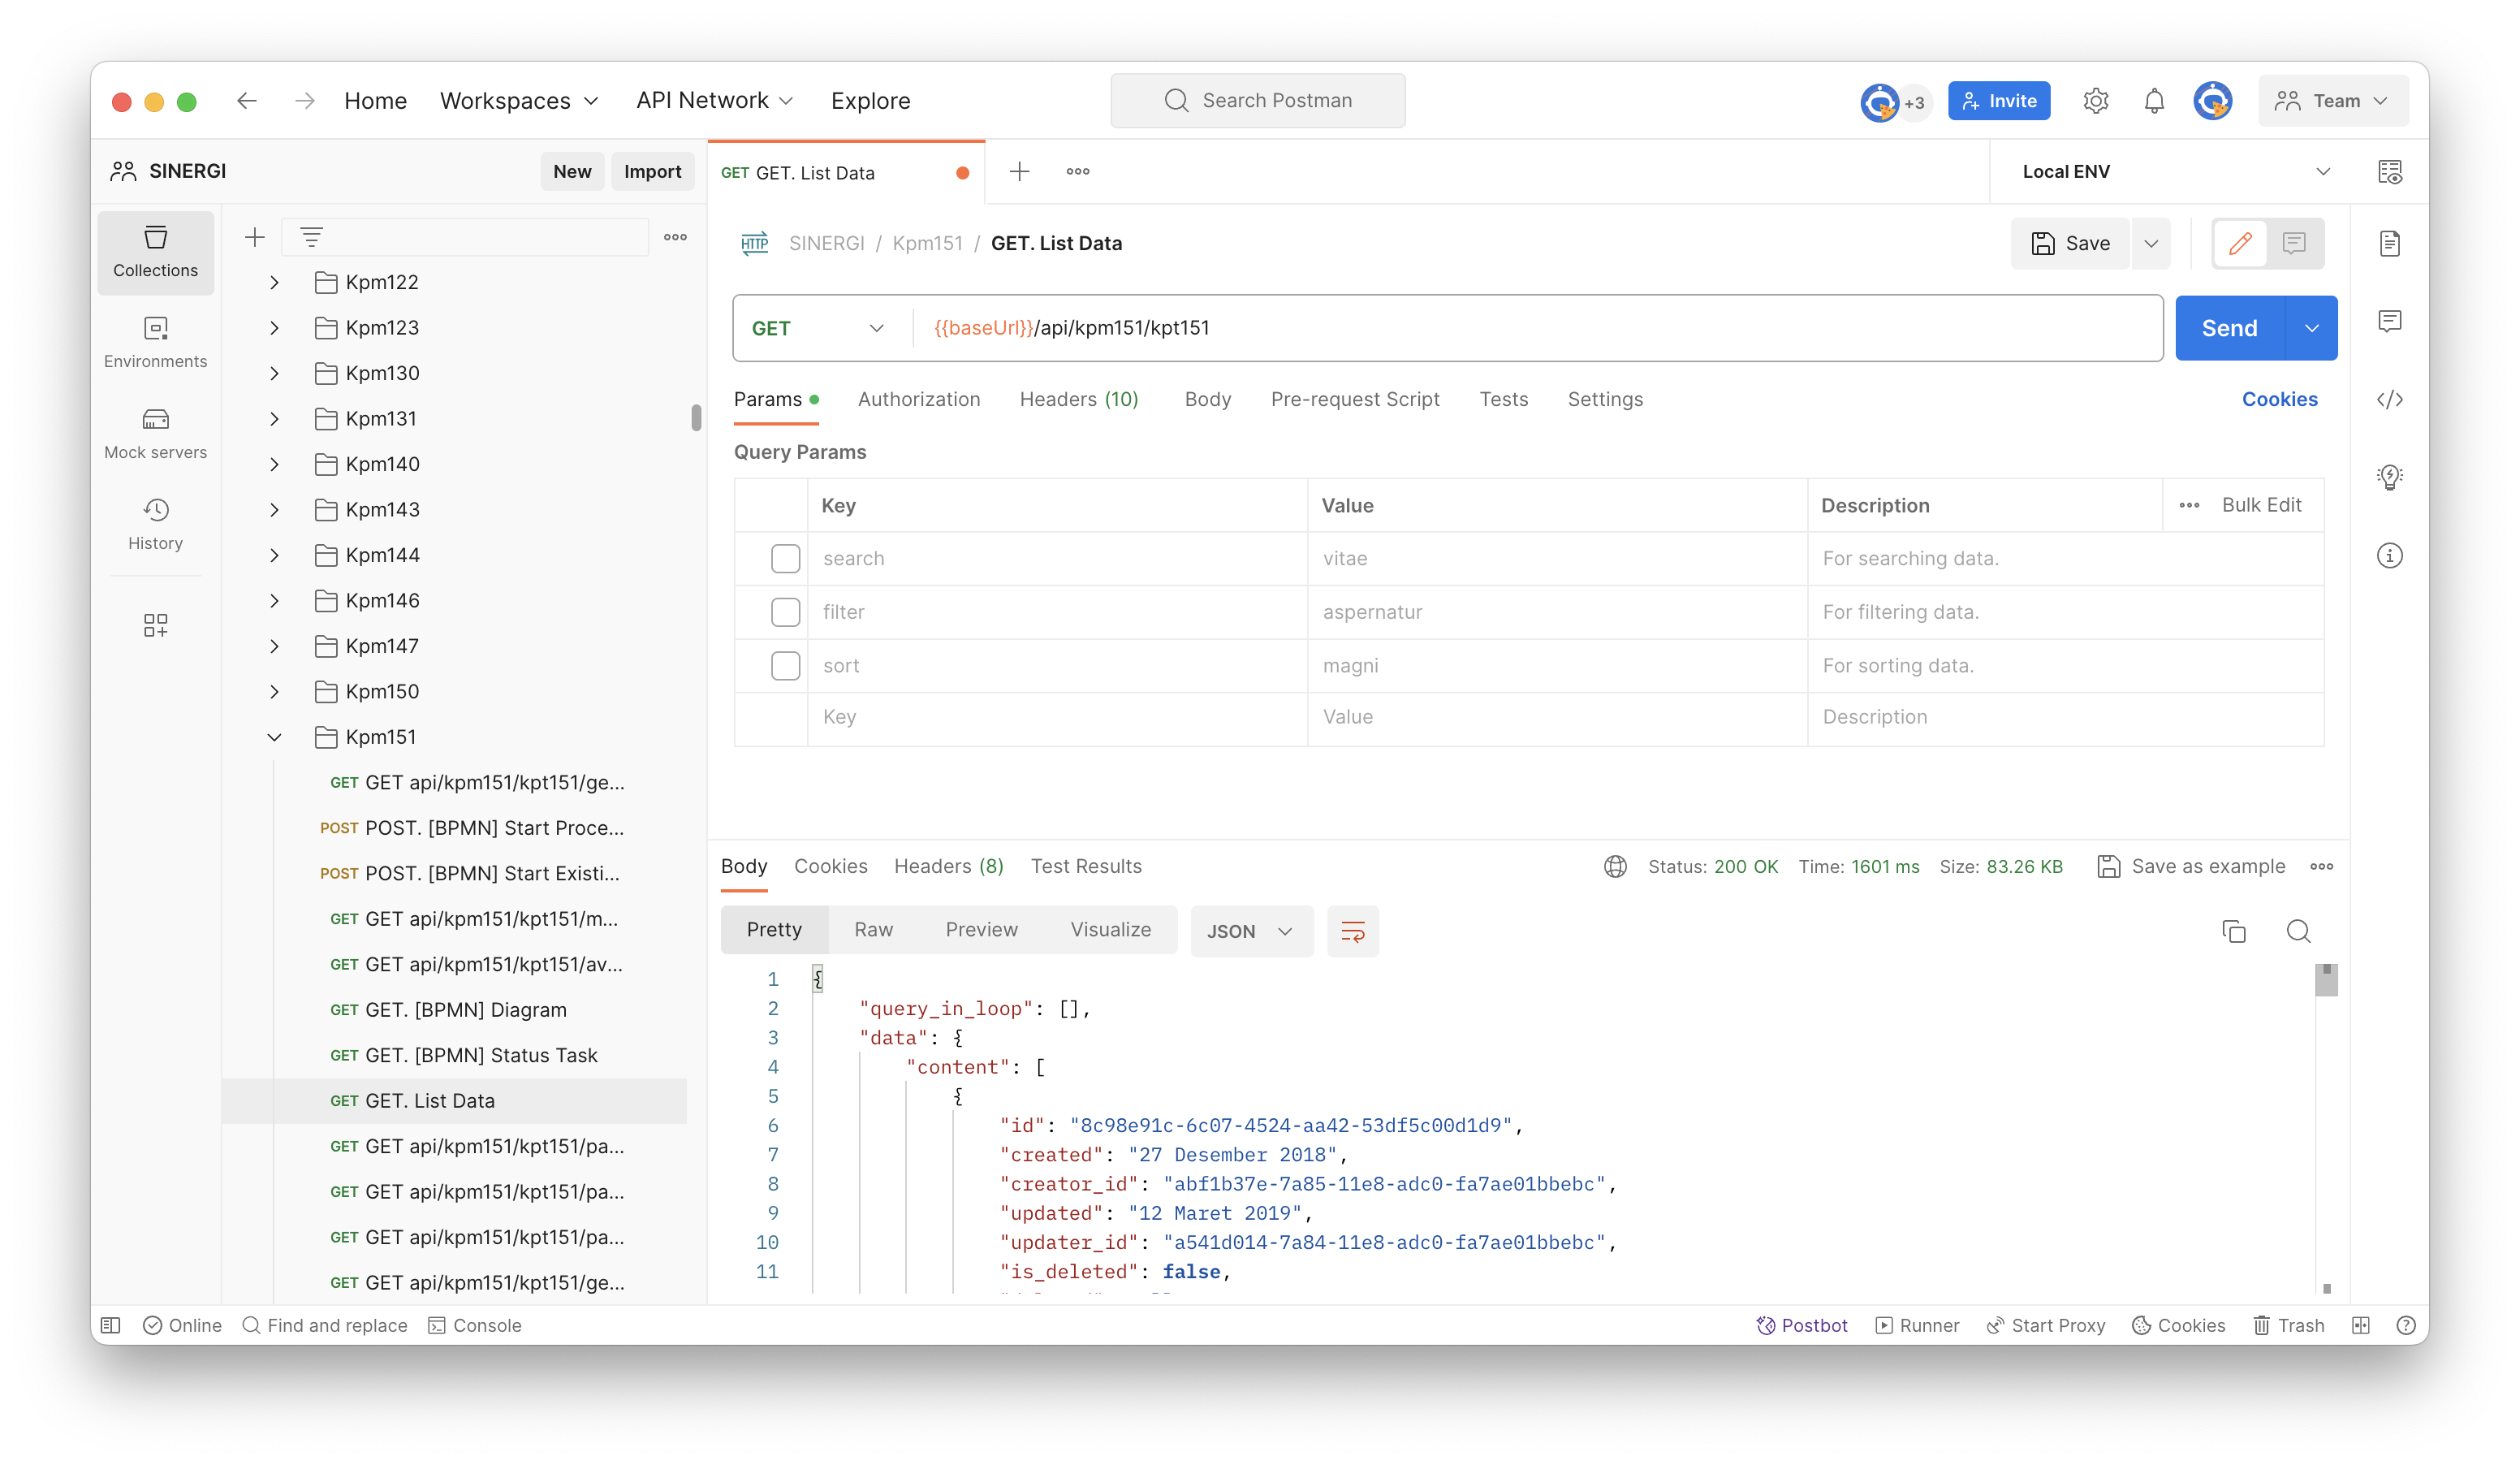Open the Environments sidebar panel
This screenshot has height=1465, width=2520.
tap(155, 342)
